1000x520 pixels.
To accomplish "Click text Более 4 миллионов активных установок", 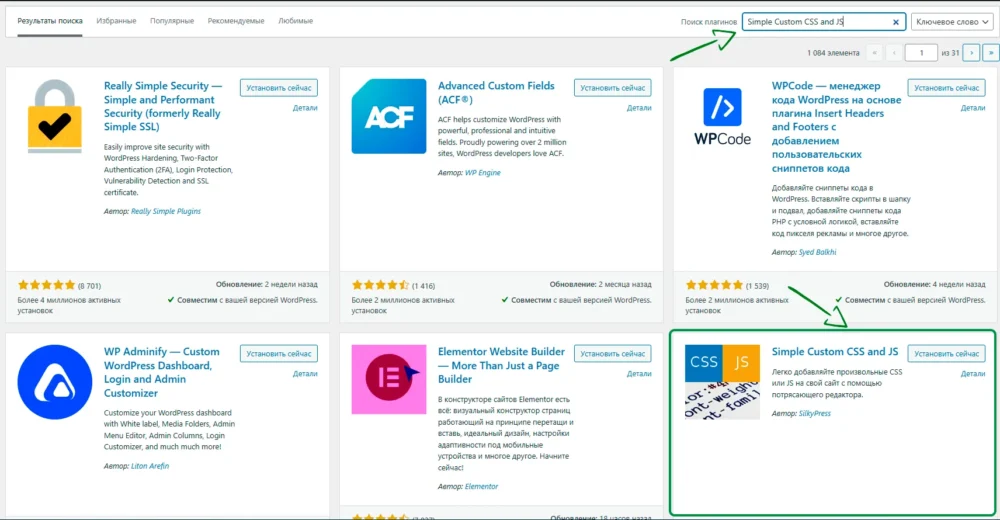I will click(x=69, y=306).
